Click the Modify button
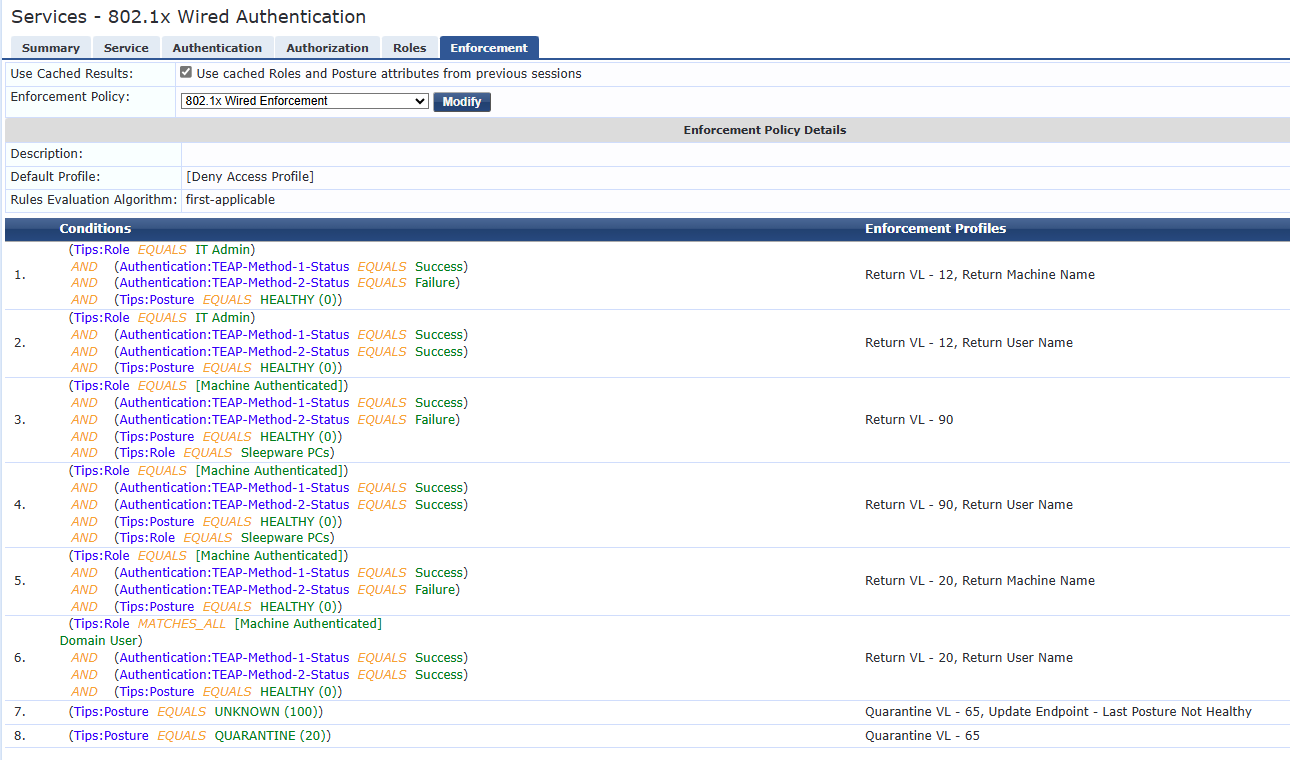 coord(462,102)
